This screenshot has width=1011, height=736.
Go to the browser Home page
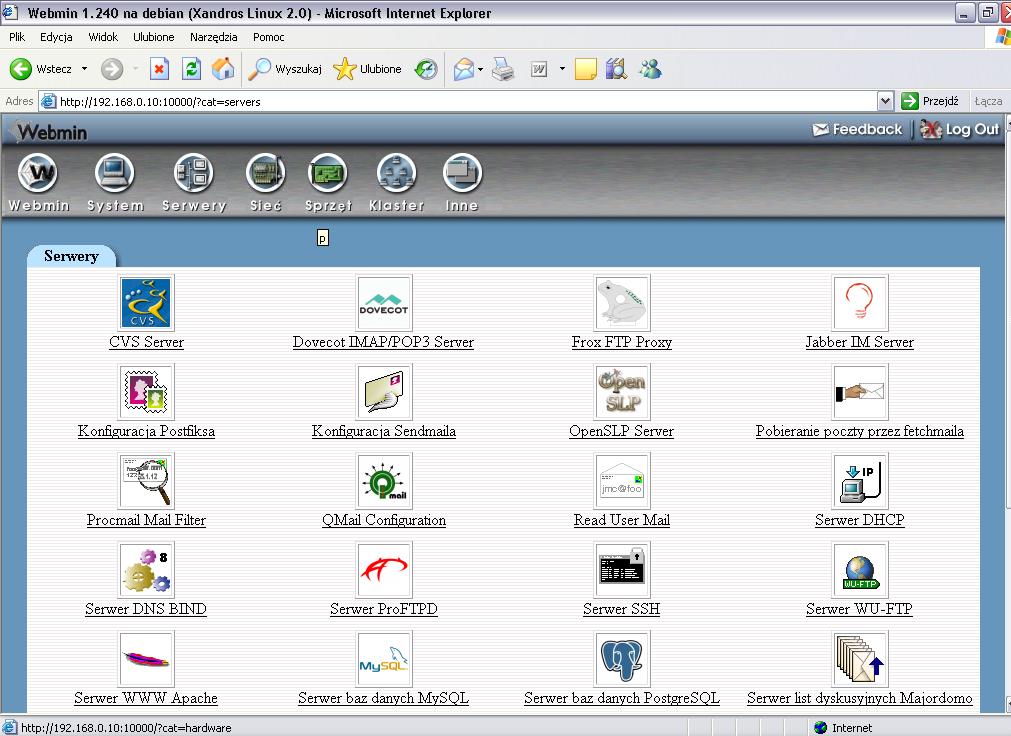pos(223,68)
